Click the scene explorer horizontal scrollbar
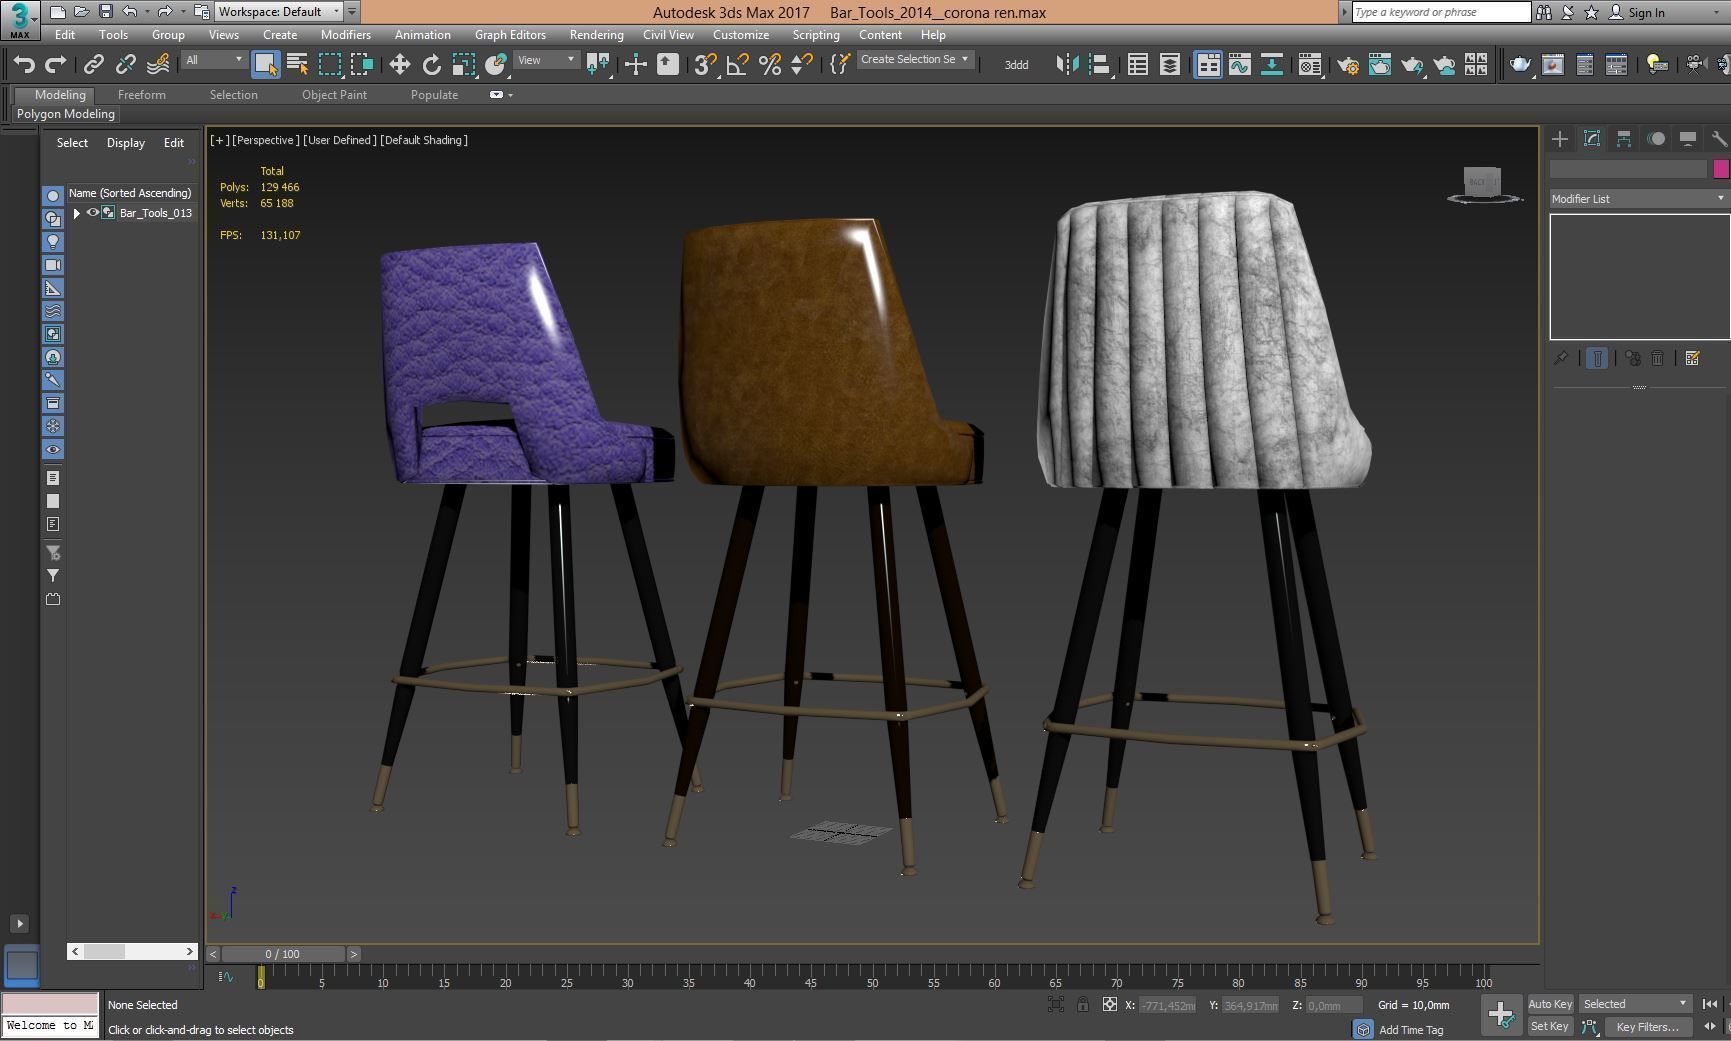Viewport: 1731px width, 1041px height. coord(132,951)
